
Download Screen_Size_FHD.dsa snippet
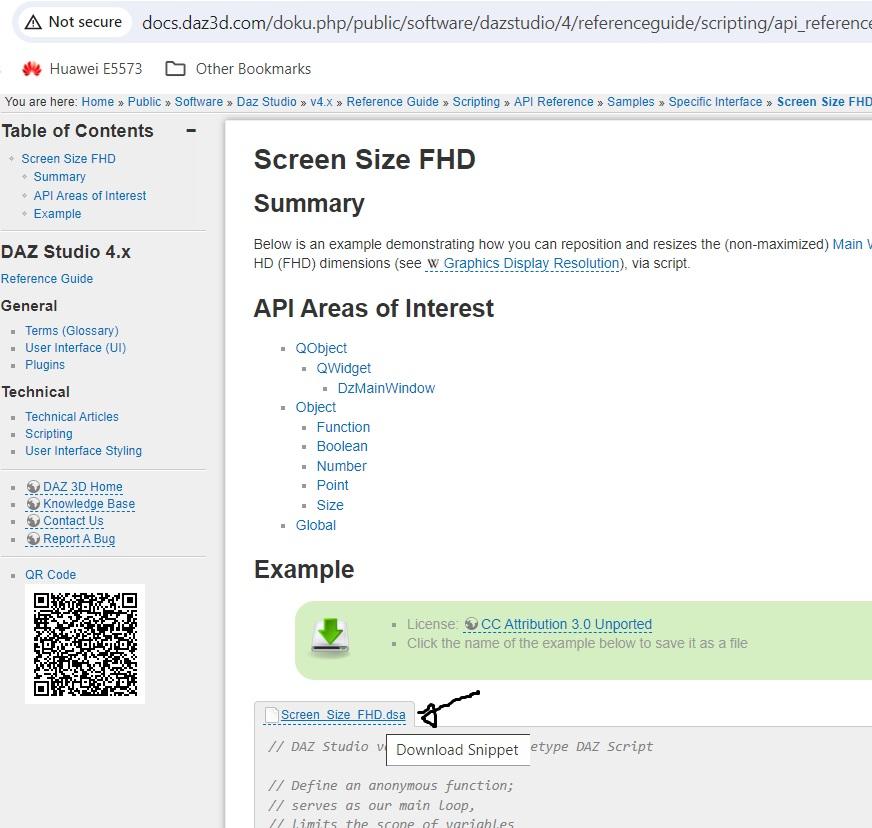pyautogui.click(x=343, y=715)
